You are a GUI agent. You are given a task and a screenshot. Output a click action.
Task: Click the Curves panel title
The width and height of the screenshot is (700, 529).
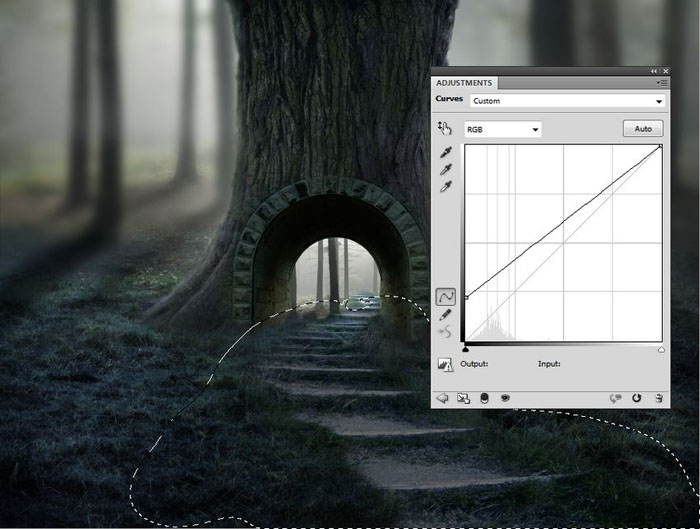coord(449,99)
